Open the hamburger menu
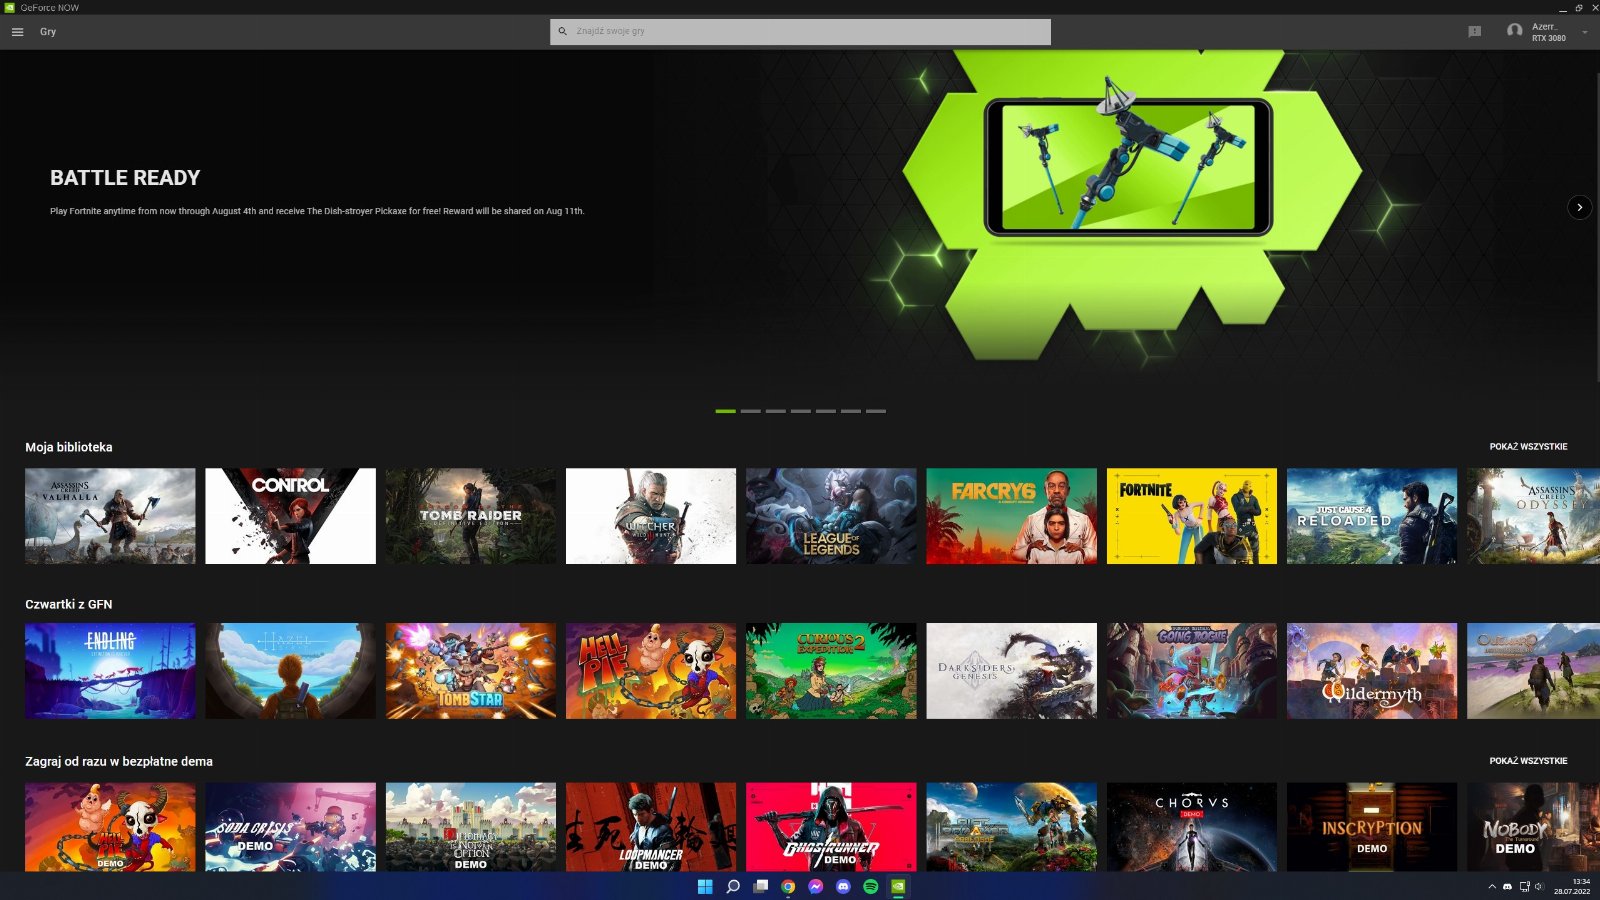This screenshot has height=900, width=1600. tap(17, 32)
